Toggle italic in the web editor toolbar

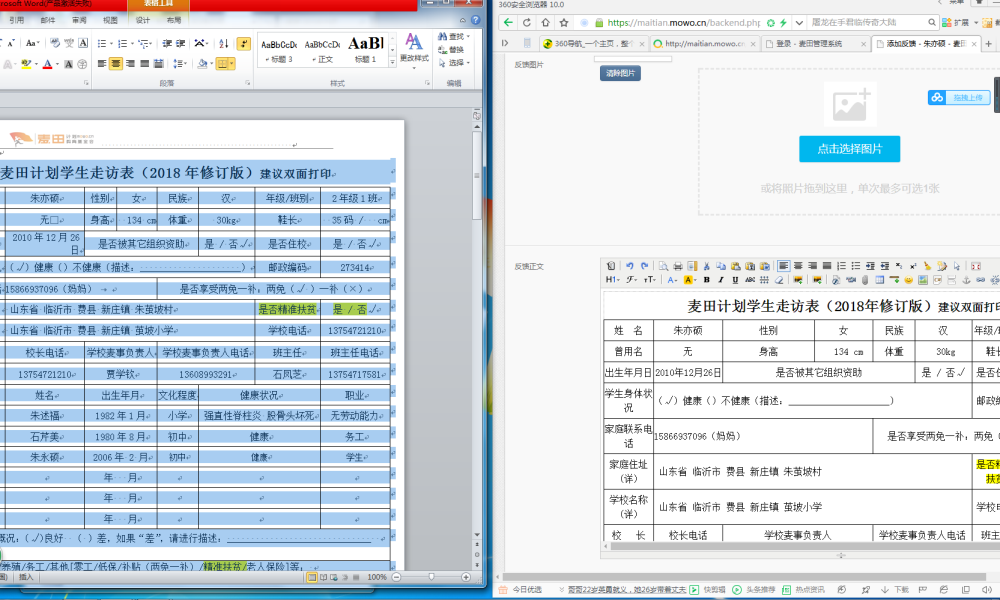(x=721, y=280)
